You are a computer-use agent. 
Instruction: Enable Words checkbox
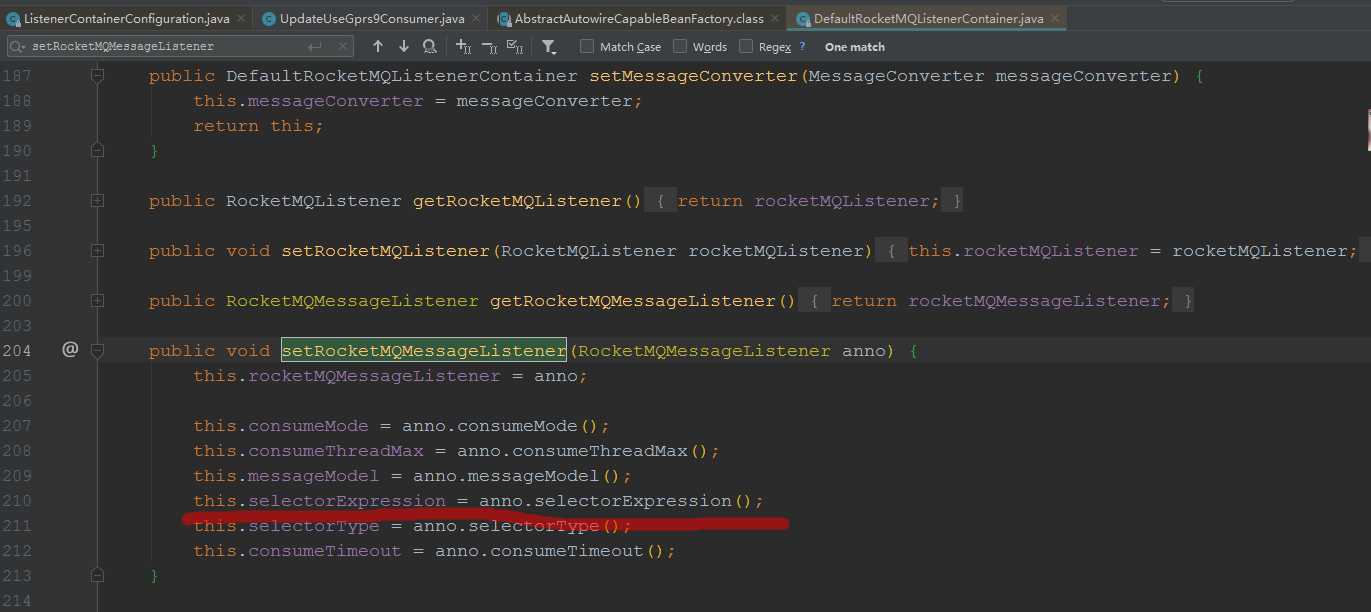click(x=680, y=46)
